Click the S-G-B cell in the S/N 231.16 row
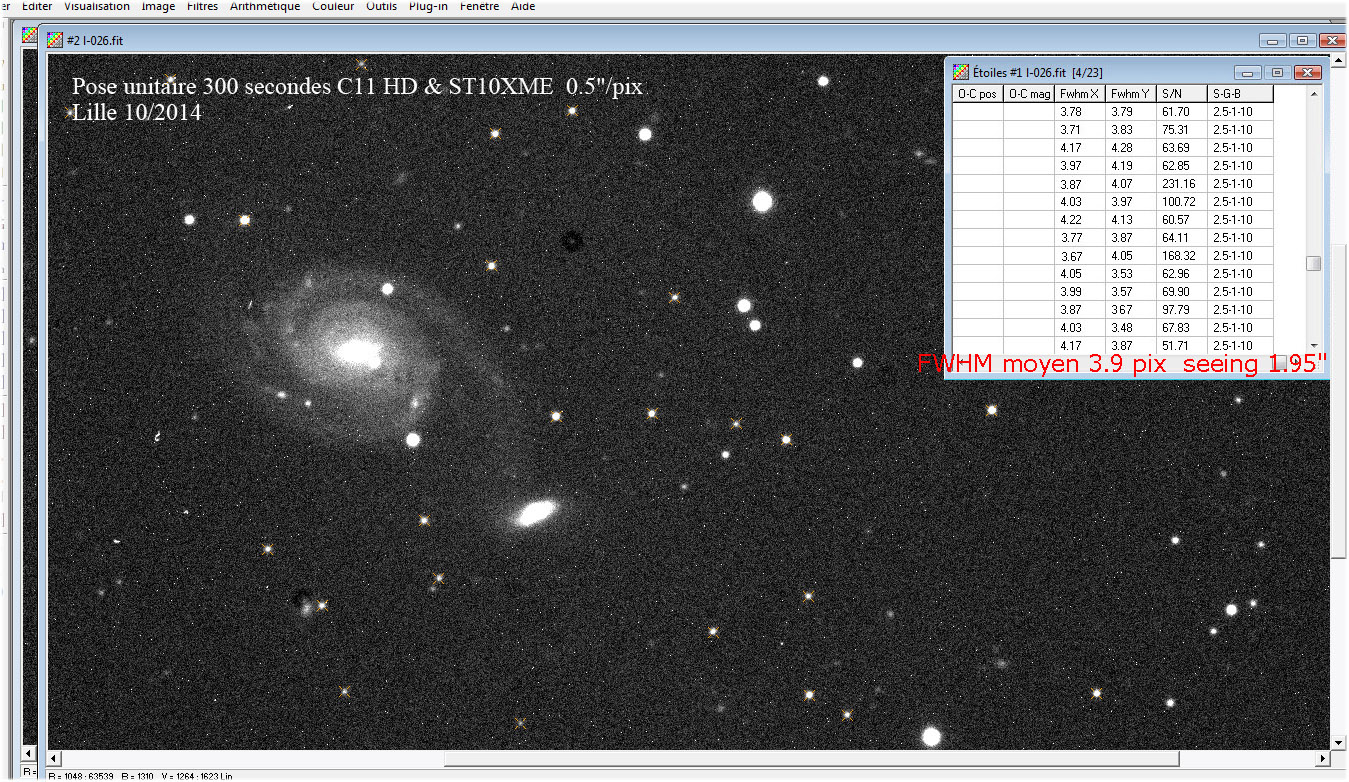Screen dimensions: 1349x782 1241,184
